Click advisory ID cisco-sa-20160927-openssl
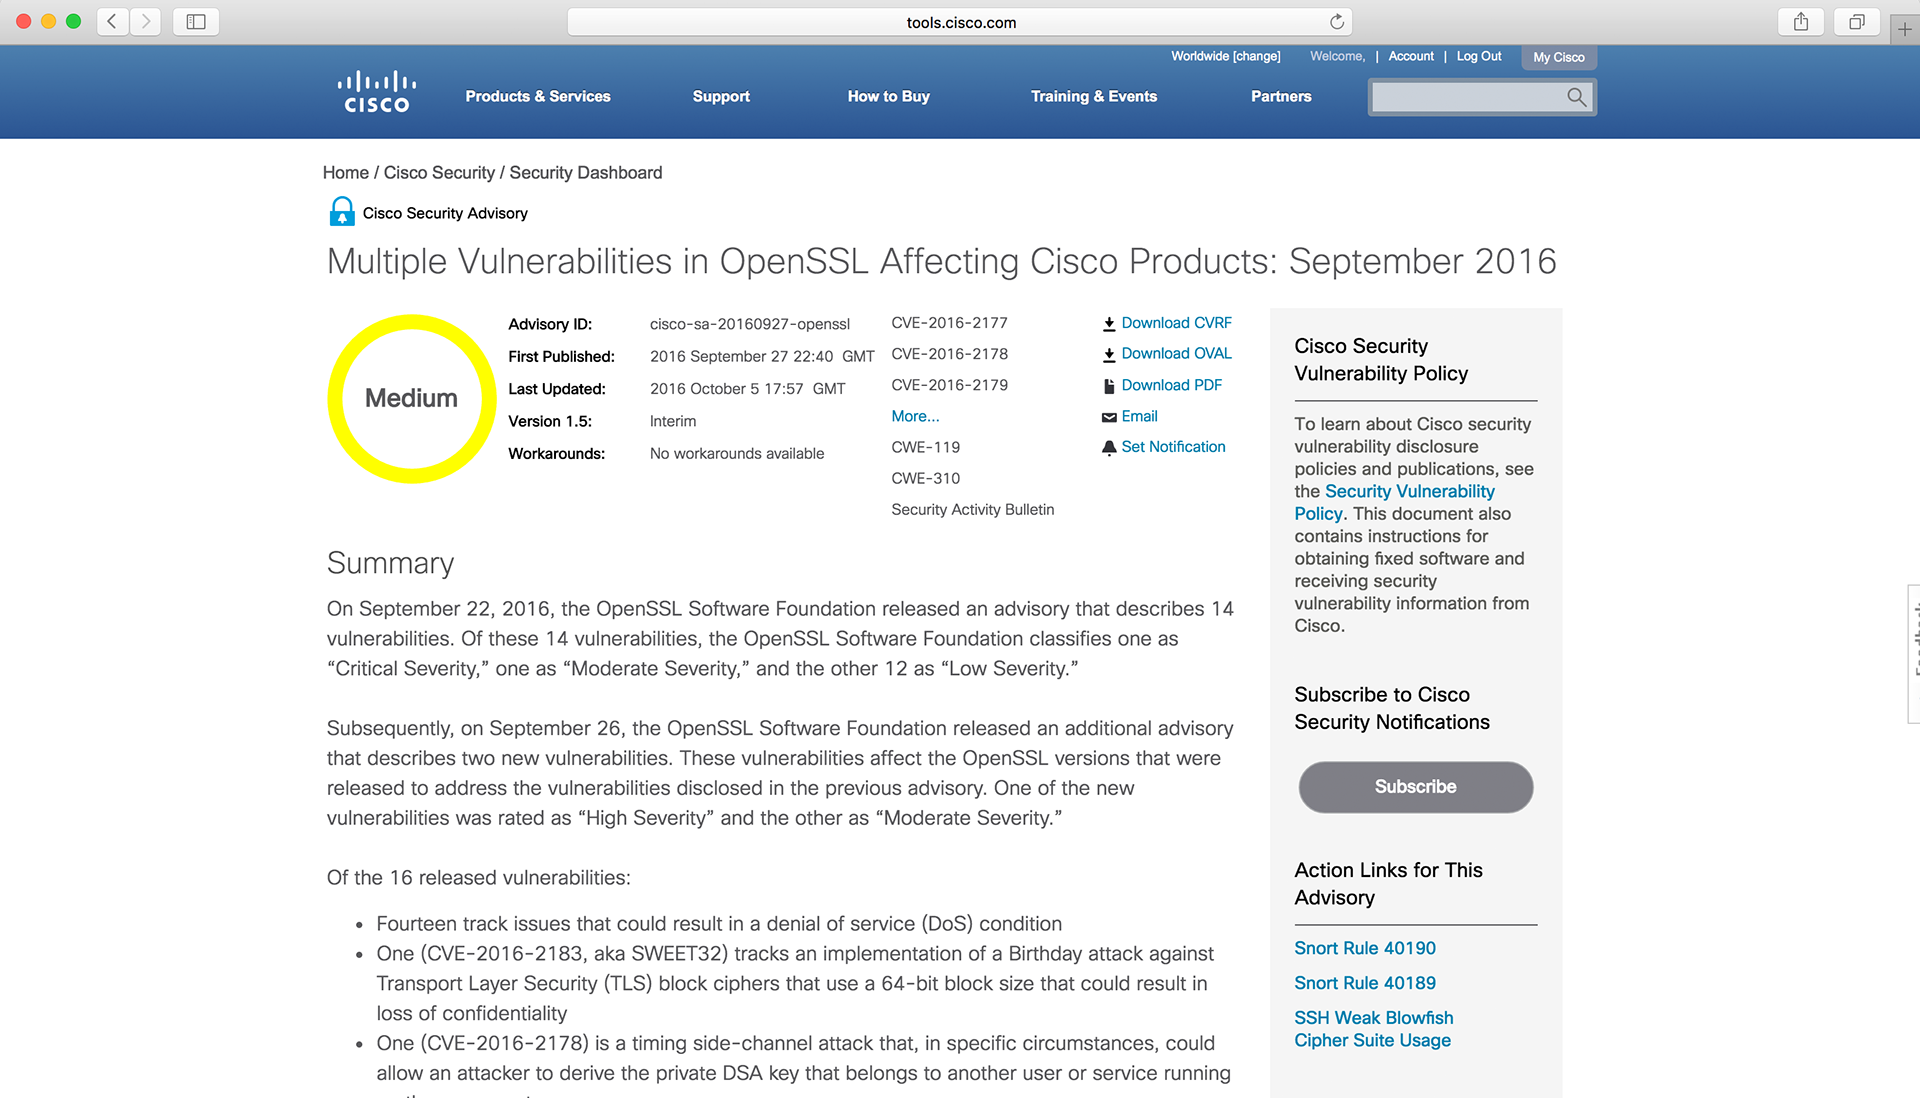 coord(750,324)
